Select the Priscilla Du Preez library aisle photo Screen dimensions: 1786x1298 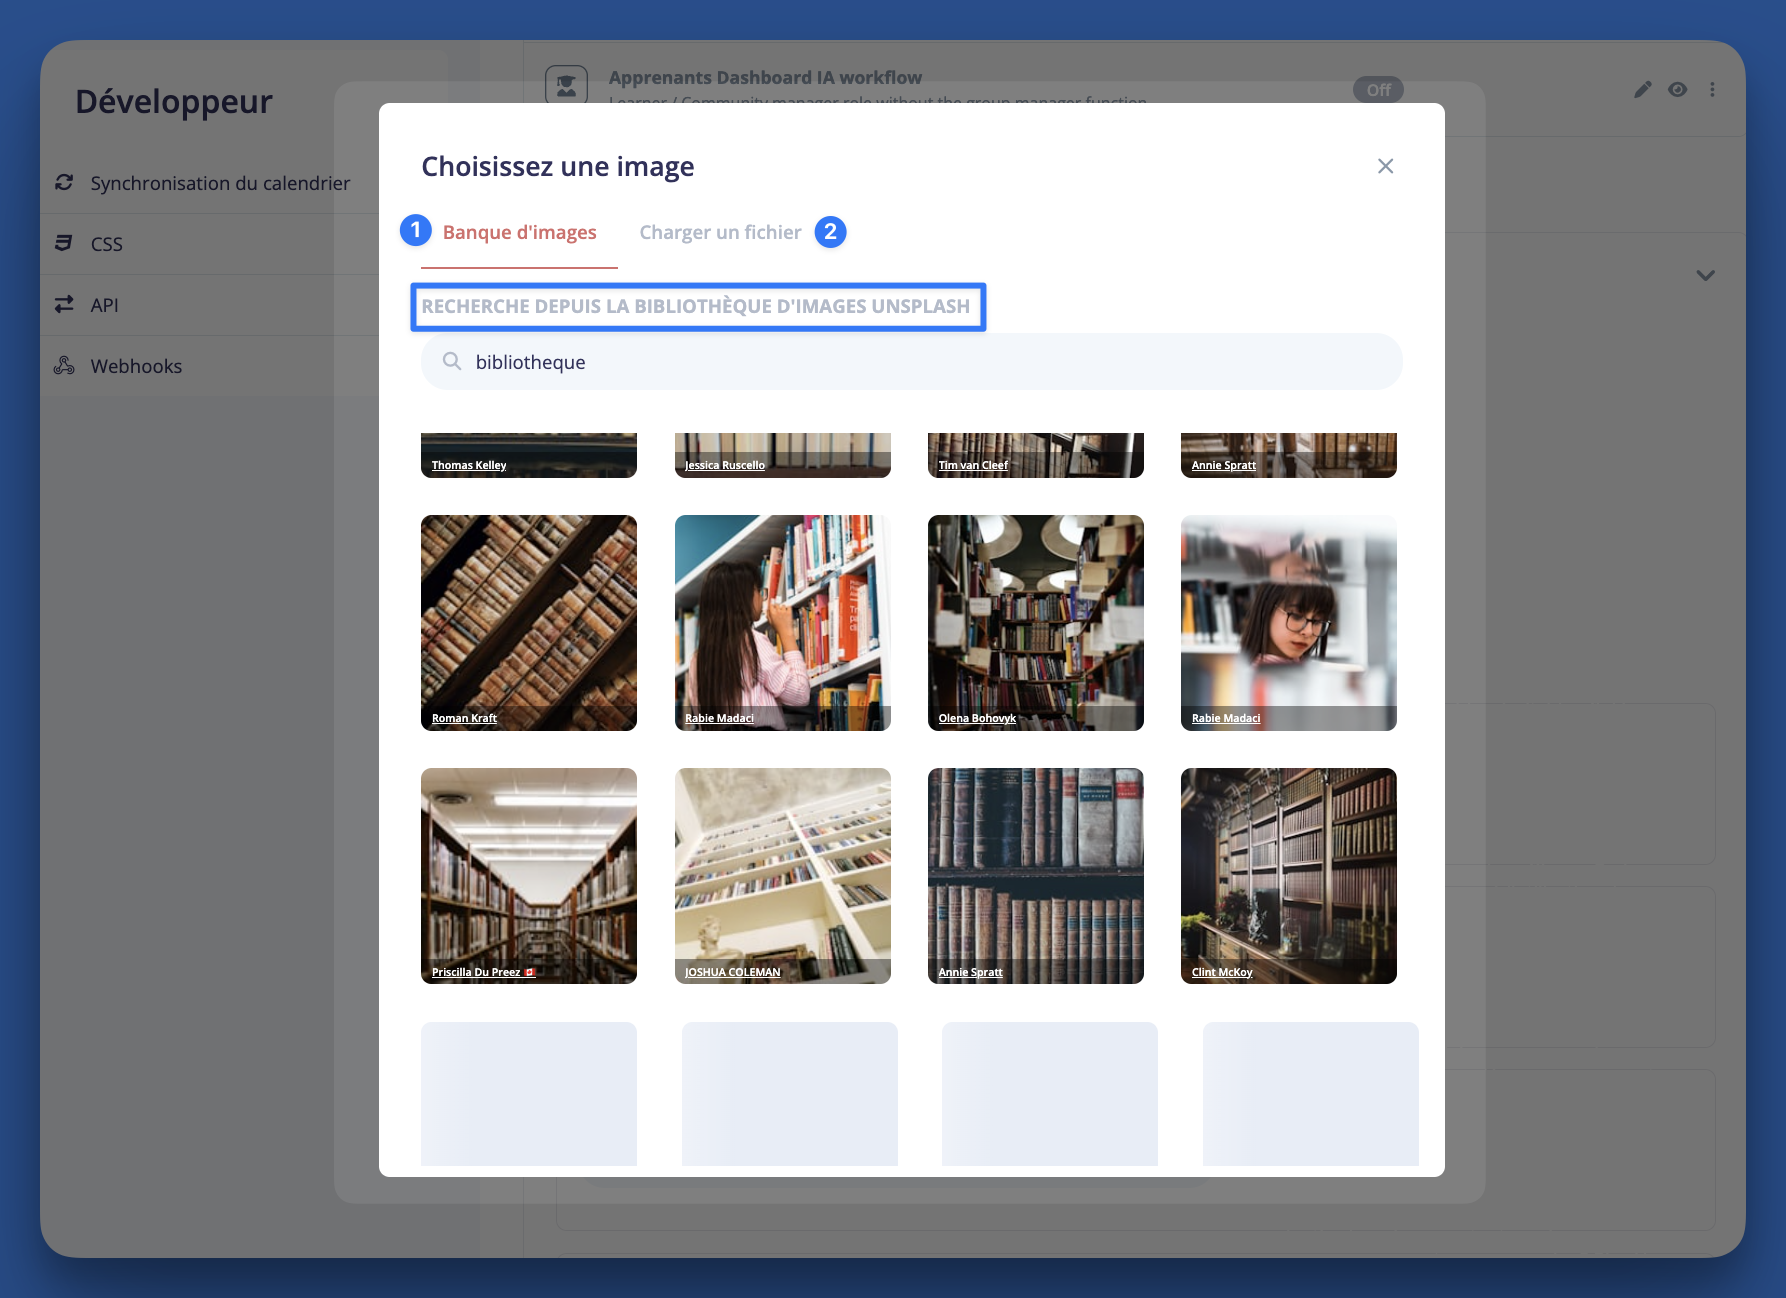(x=529, y=876)
